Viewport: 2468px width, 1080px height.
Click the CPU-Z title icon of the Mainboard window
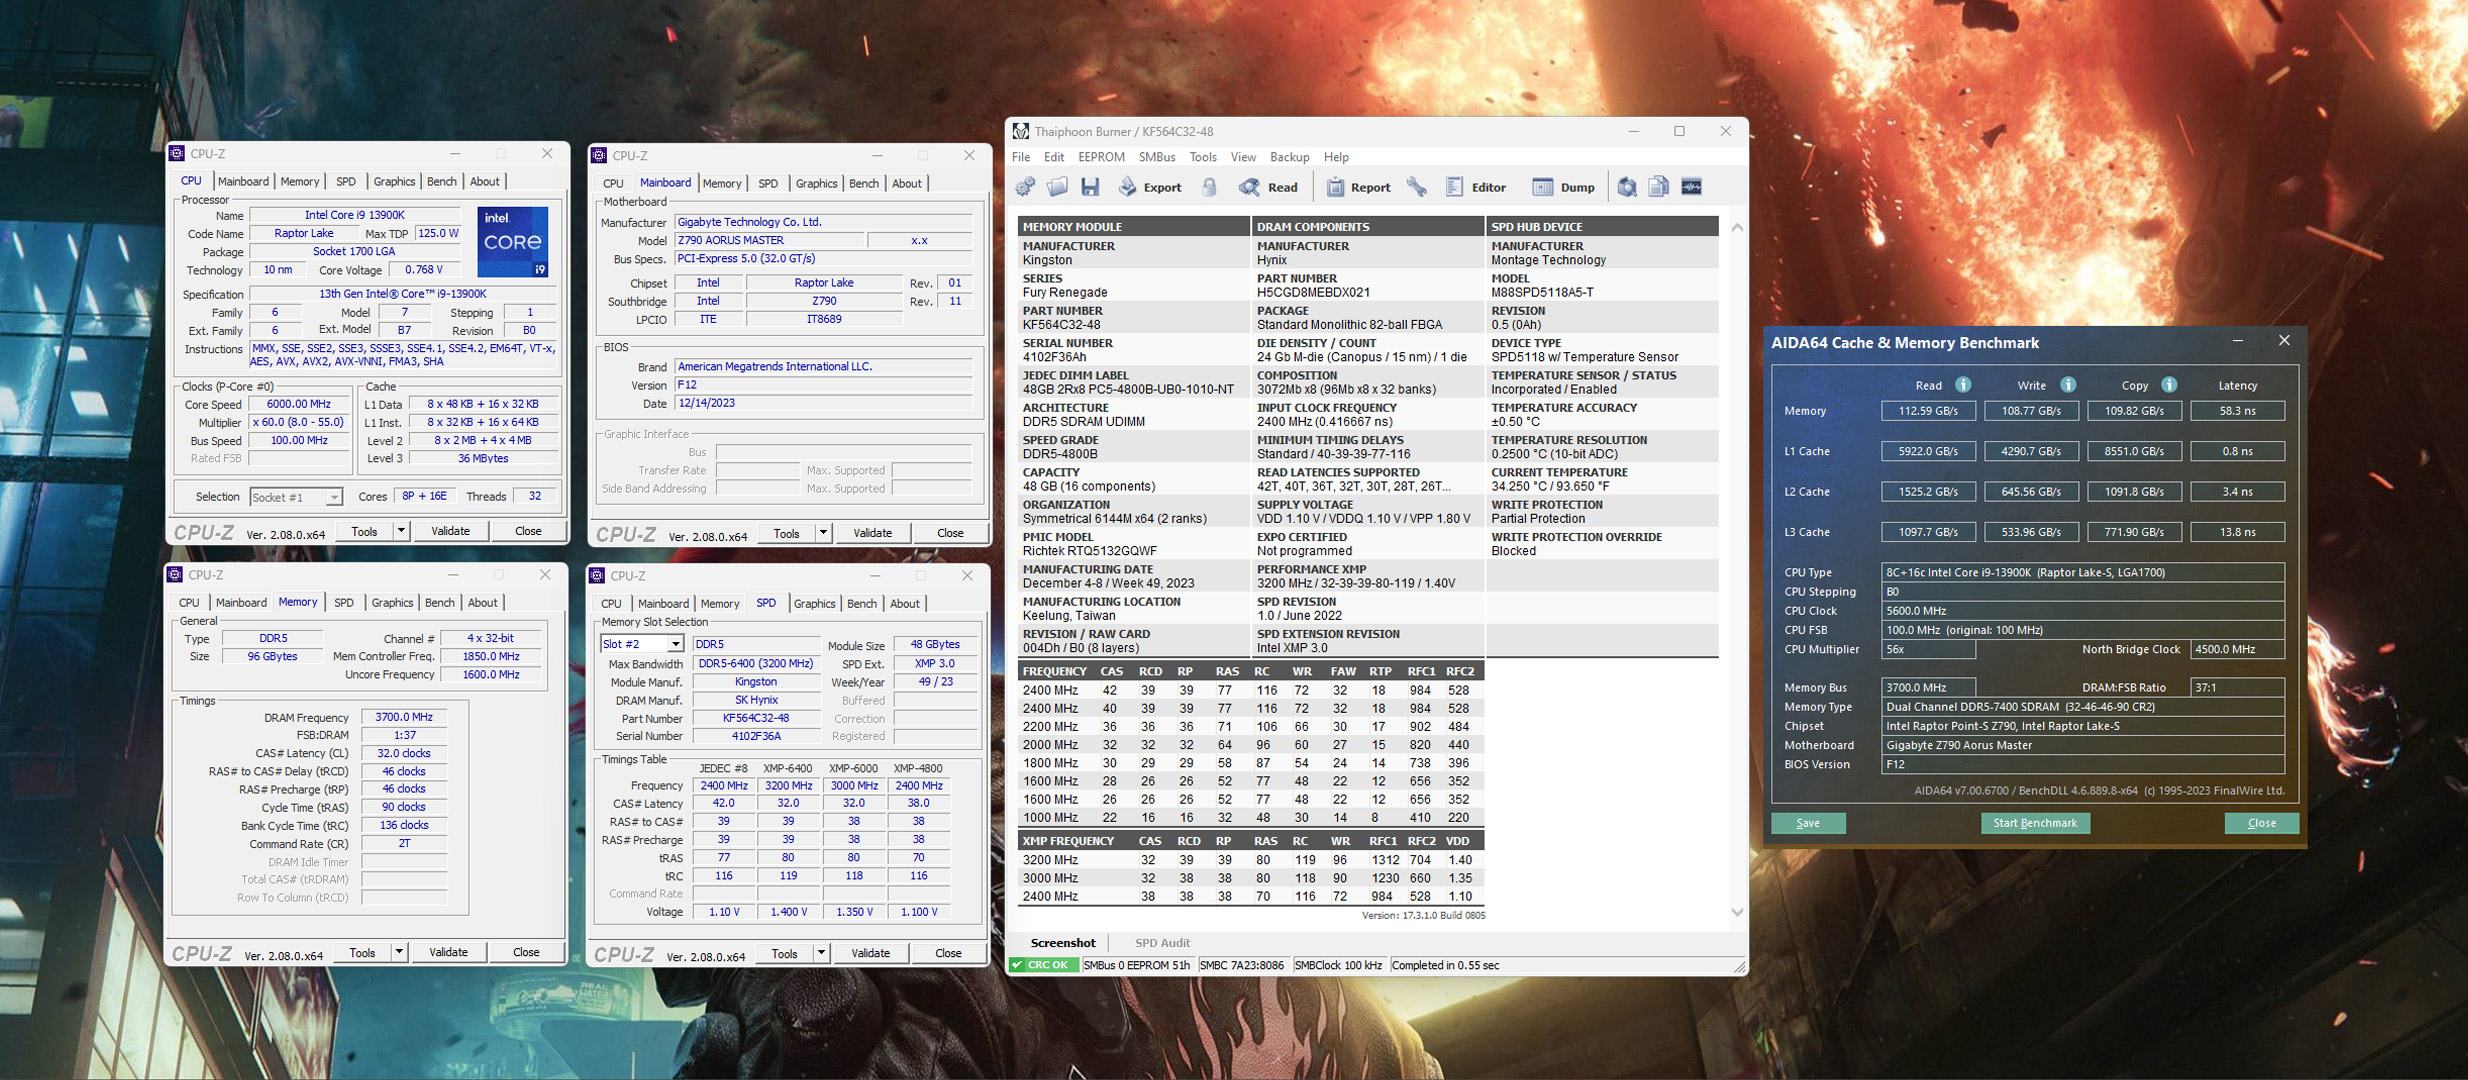pos(599,155)
